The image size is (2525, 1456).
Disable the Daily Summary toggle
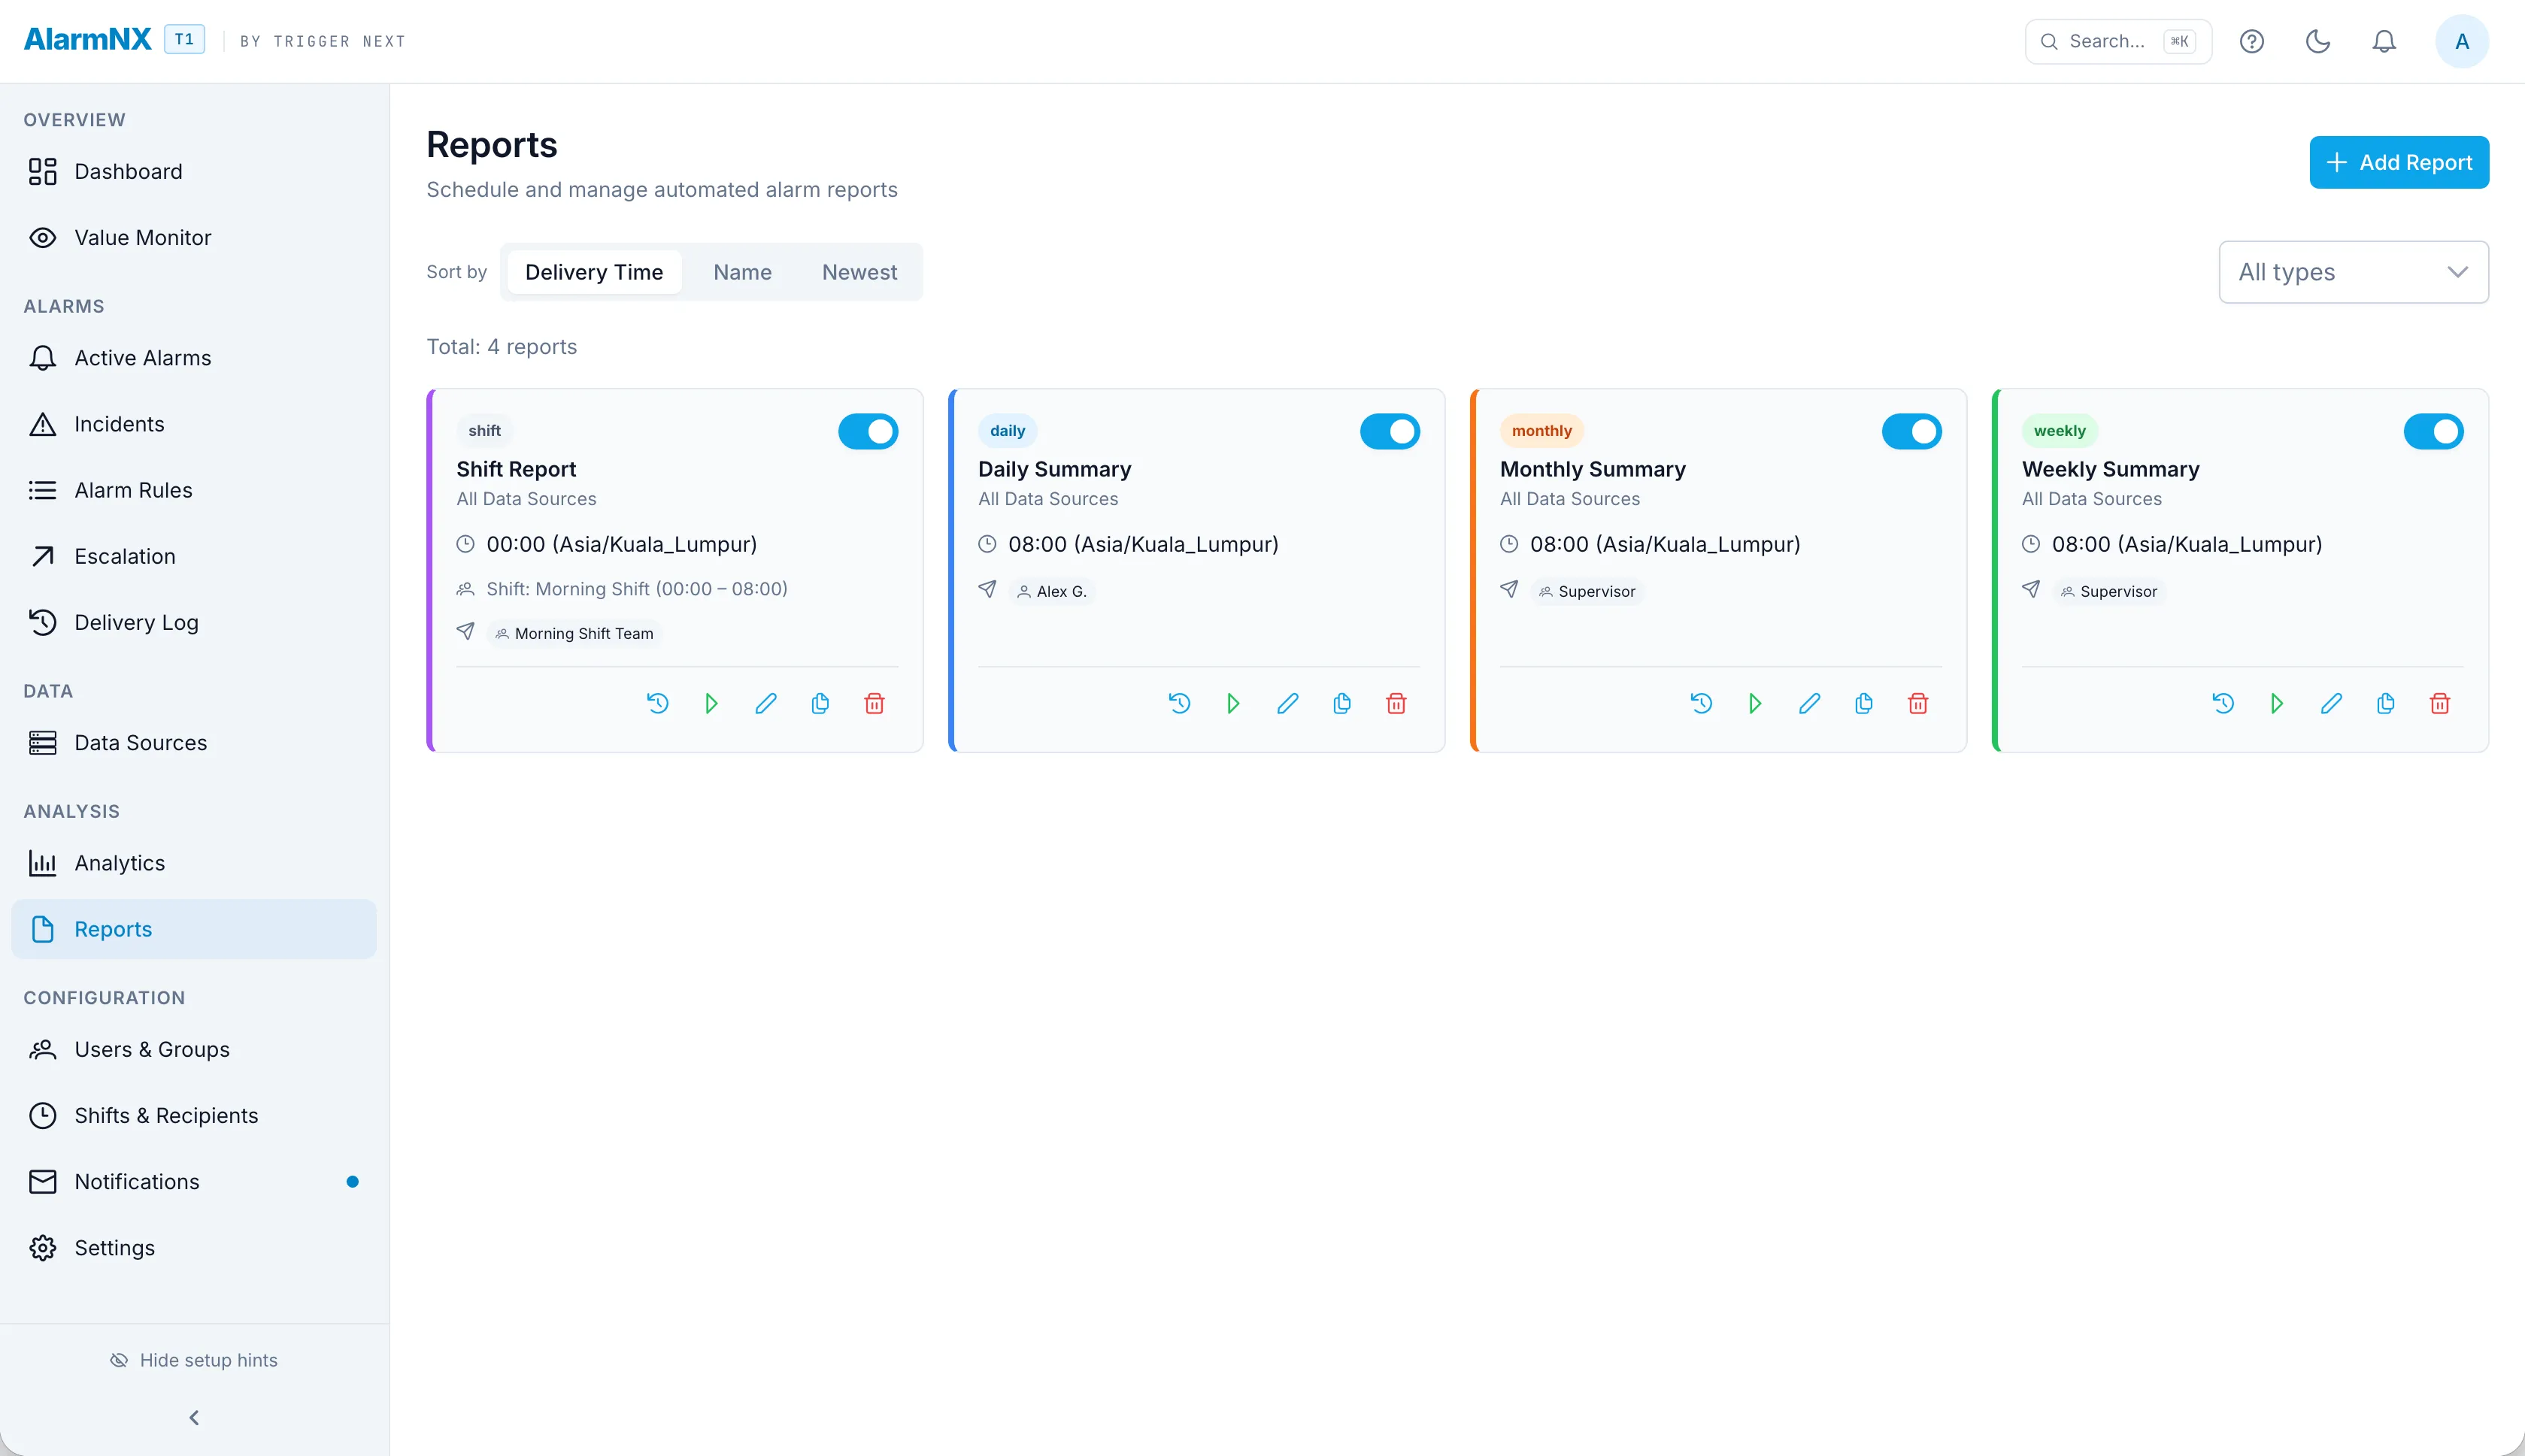pos(1390,432)
